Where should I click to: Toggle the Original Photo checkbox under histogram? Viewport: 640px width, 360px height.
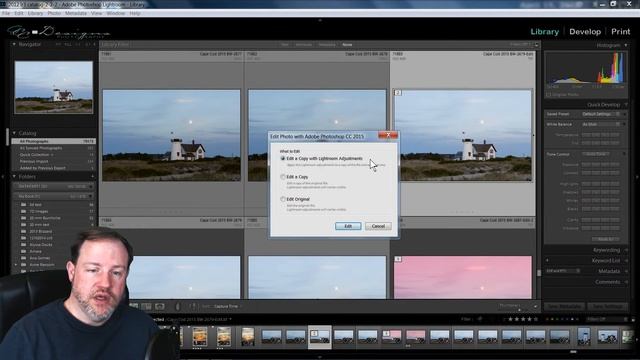pos(549,94)
